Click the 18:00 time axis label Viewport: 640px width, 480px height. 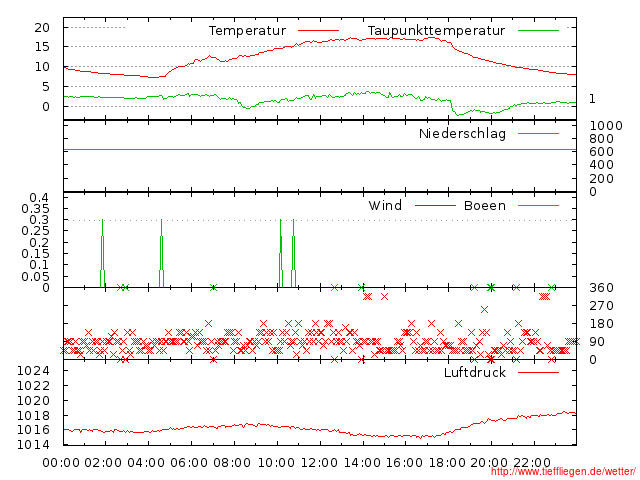447,463
